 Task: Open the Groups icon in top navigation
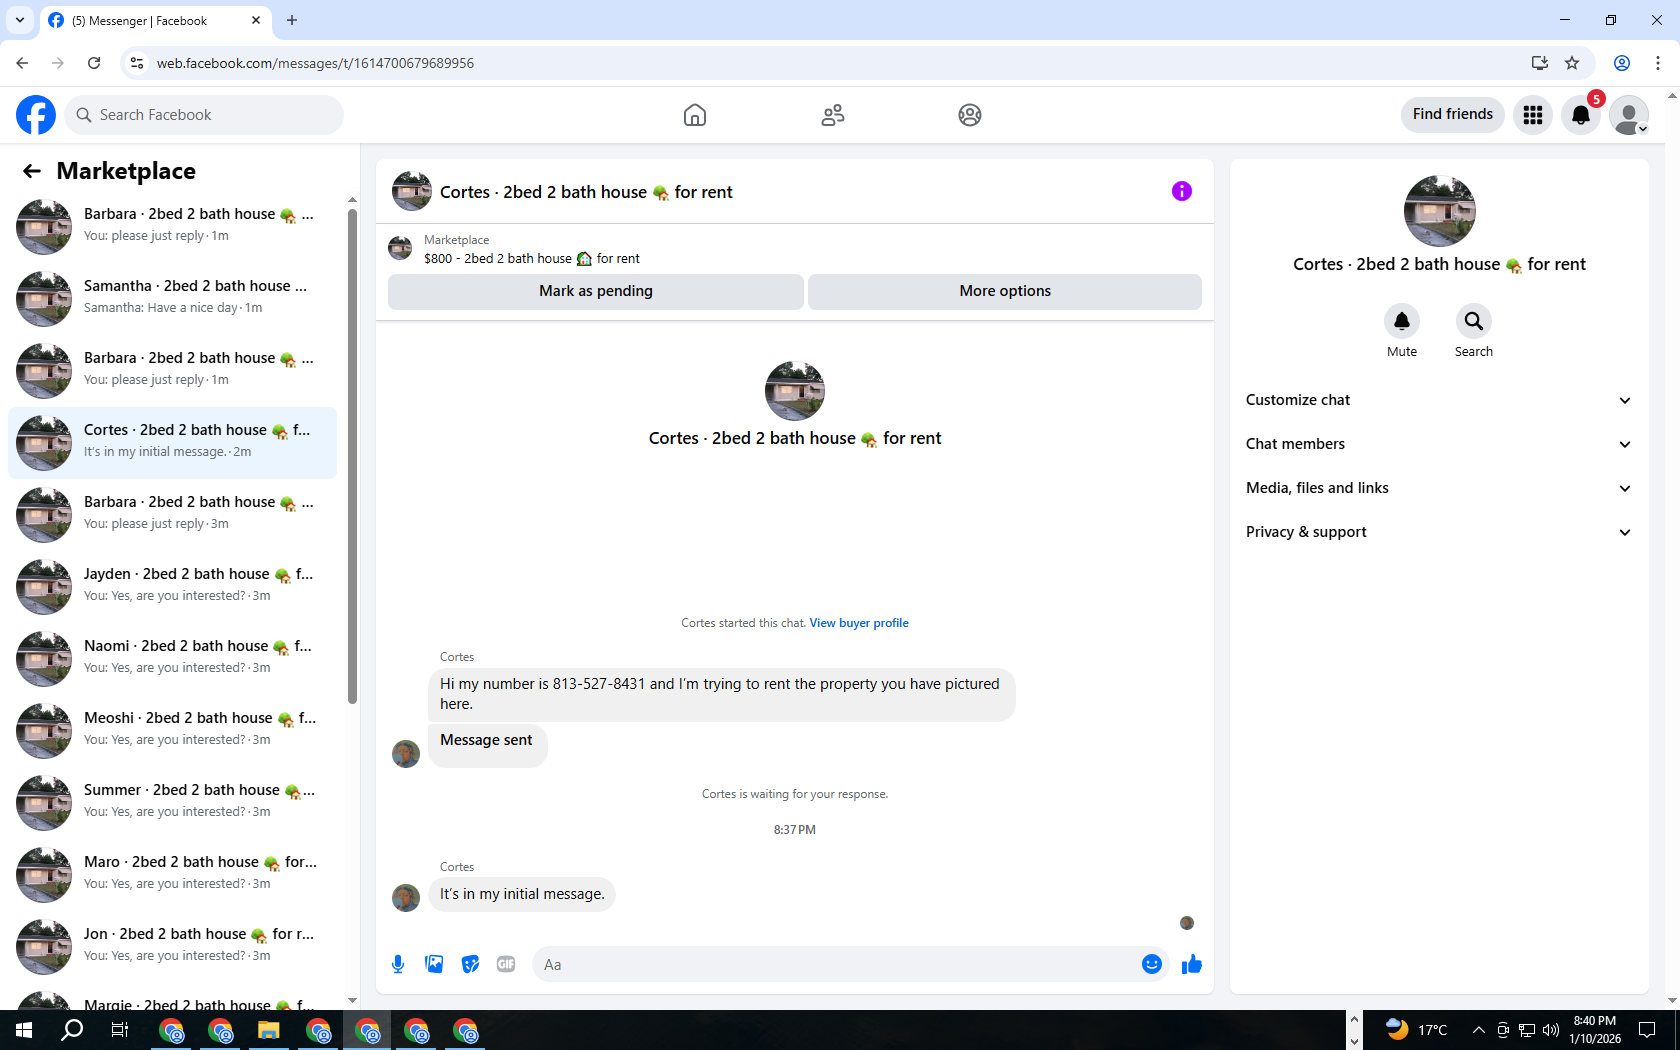point(970,115)
